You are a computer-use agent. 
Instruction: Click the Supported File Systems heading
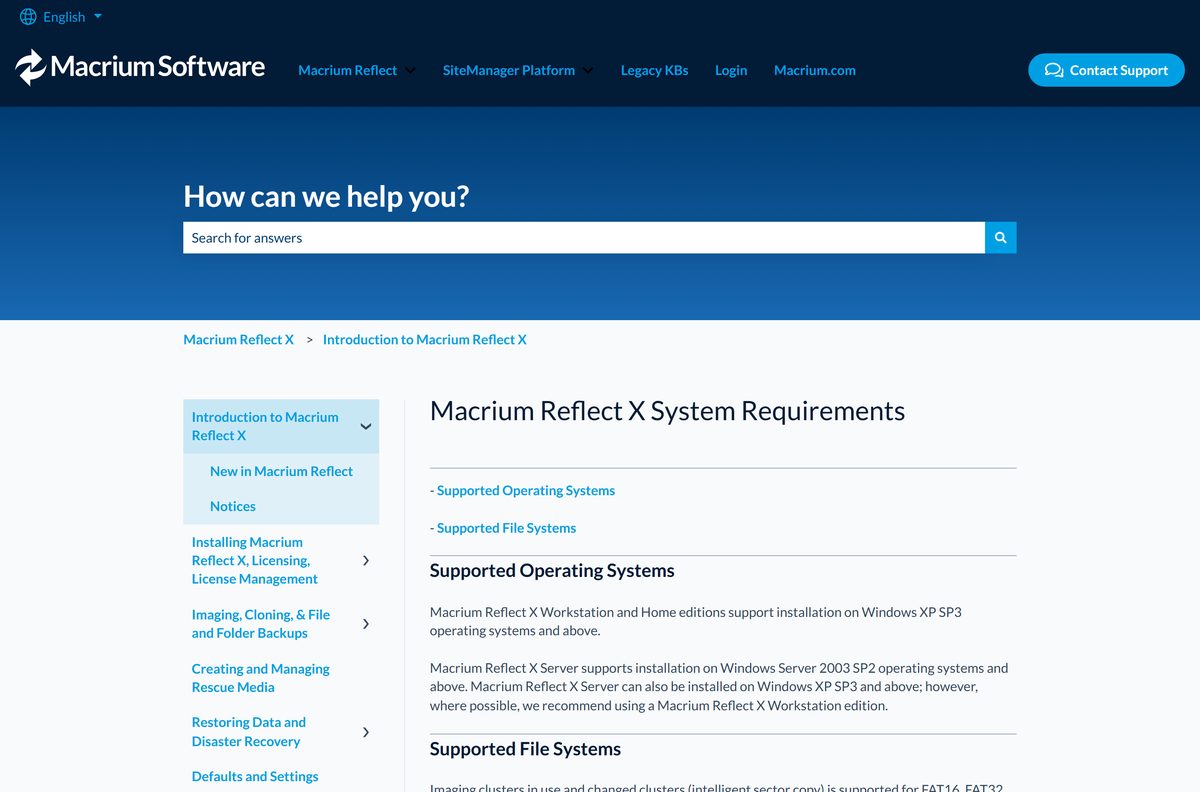(525, 749)
